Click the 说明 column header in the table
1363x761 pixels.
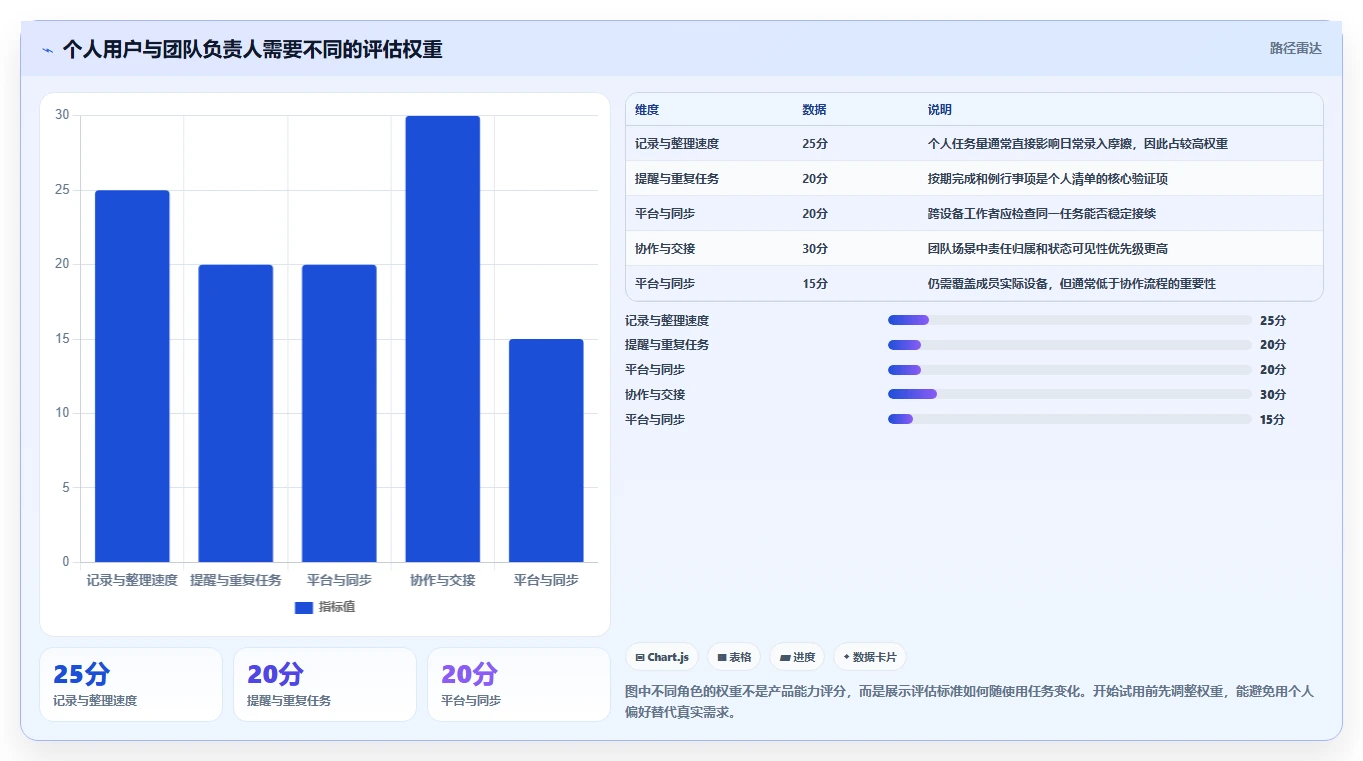click(940, 110)
